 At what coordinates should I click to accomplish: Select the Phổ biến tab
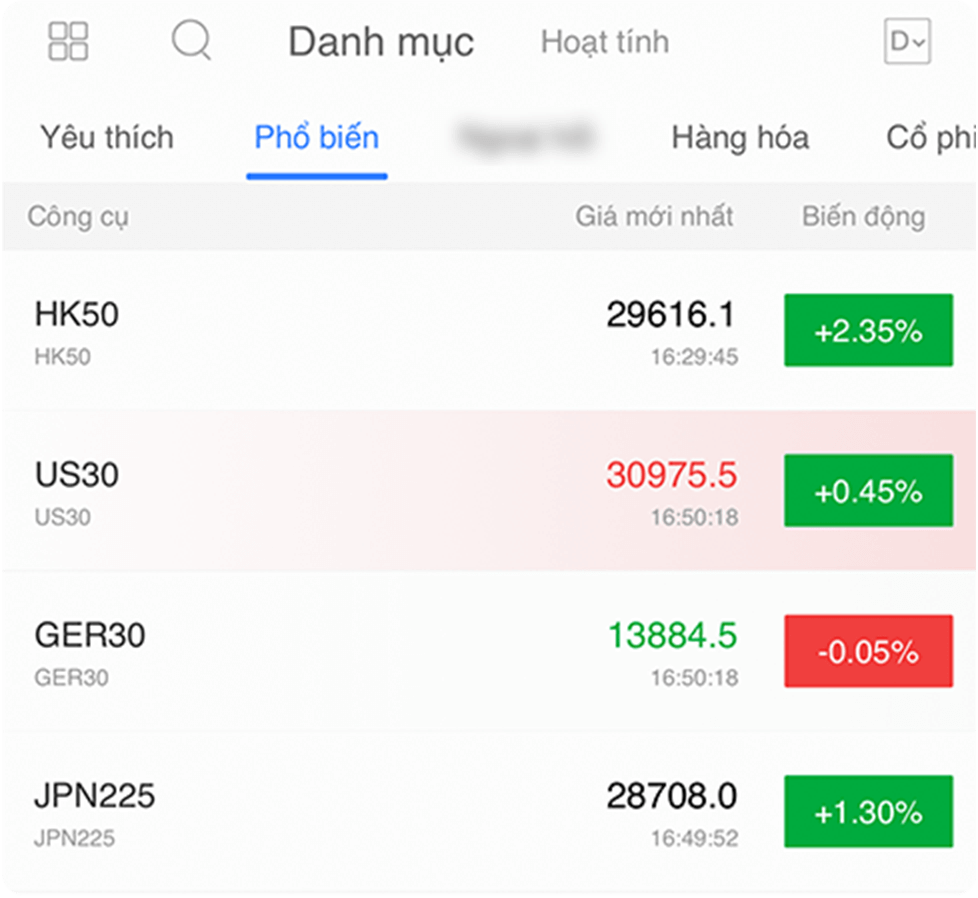tap(316, 137)
